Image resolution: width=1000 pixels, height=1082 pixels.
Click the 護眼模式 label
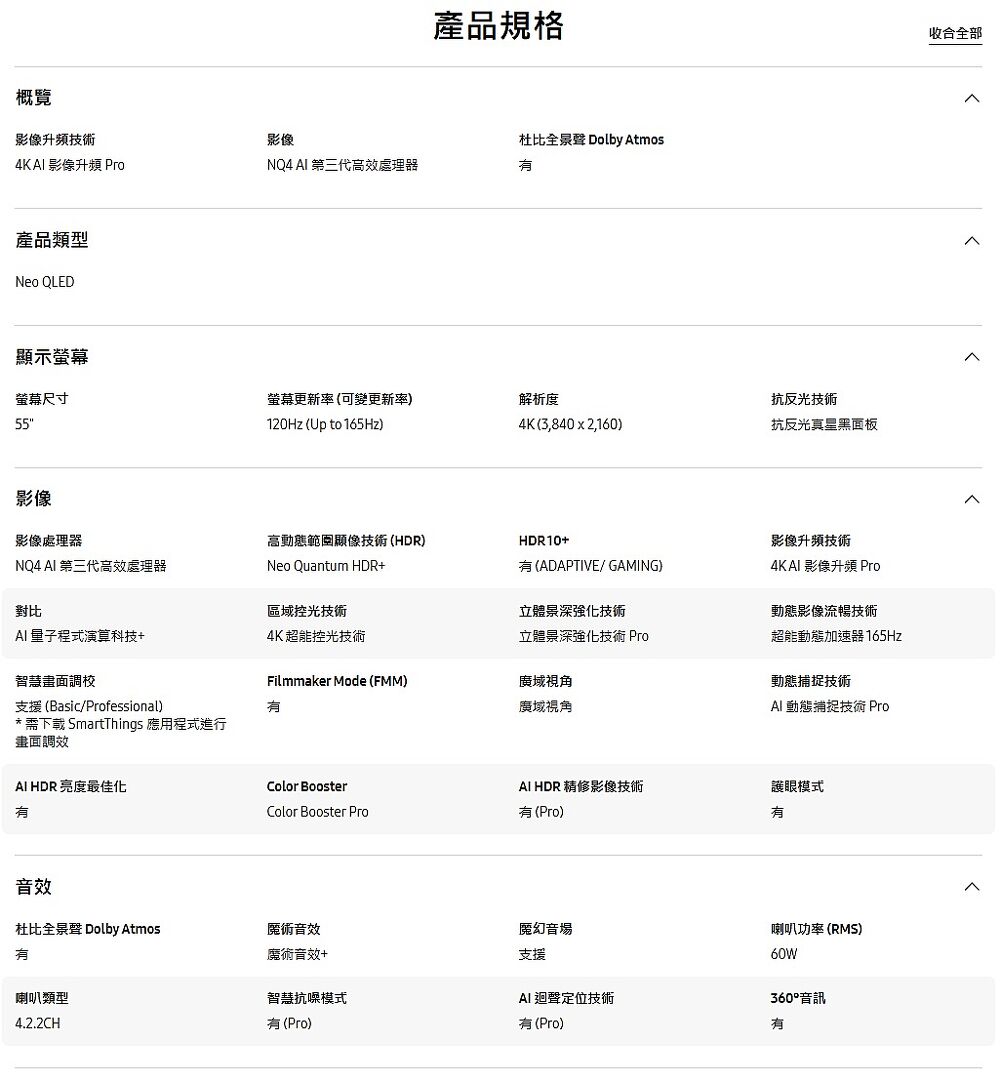pos(797,787)
